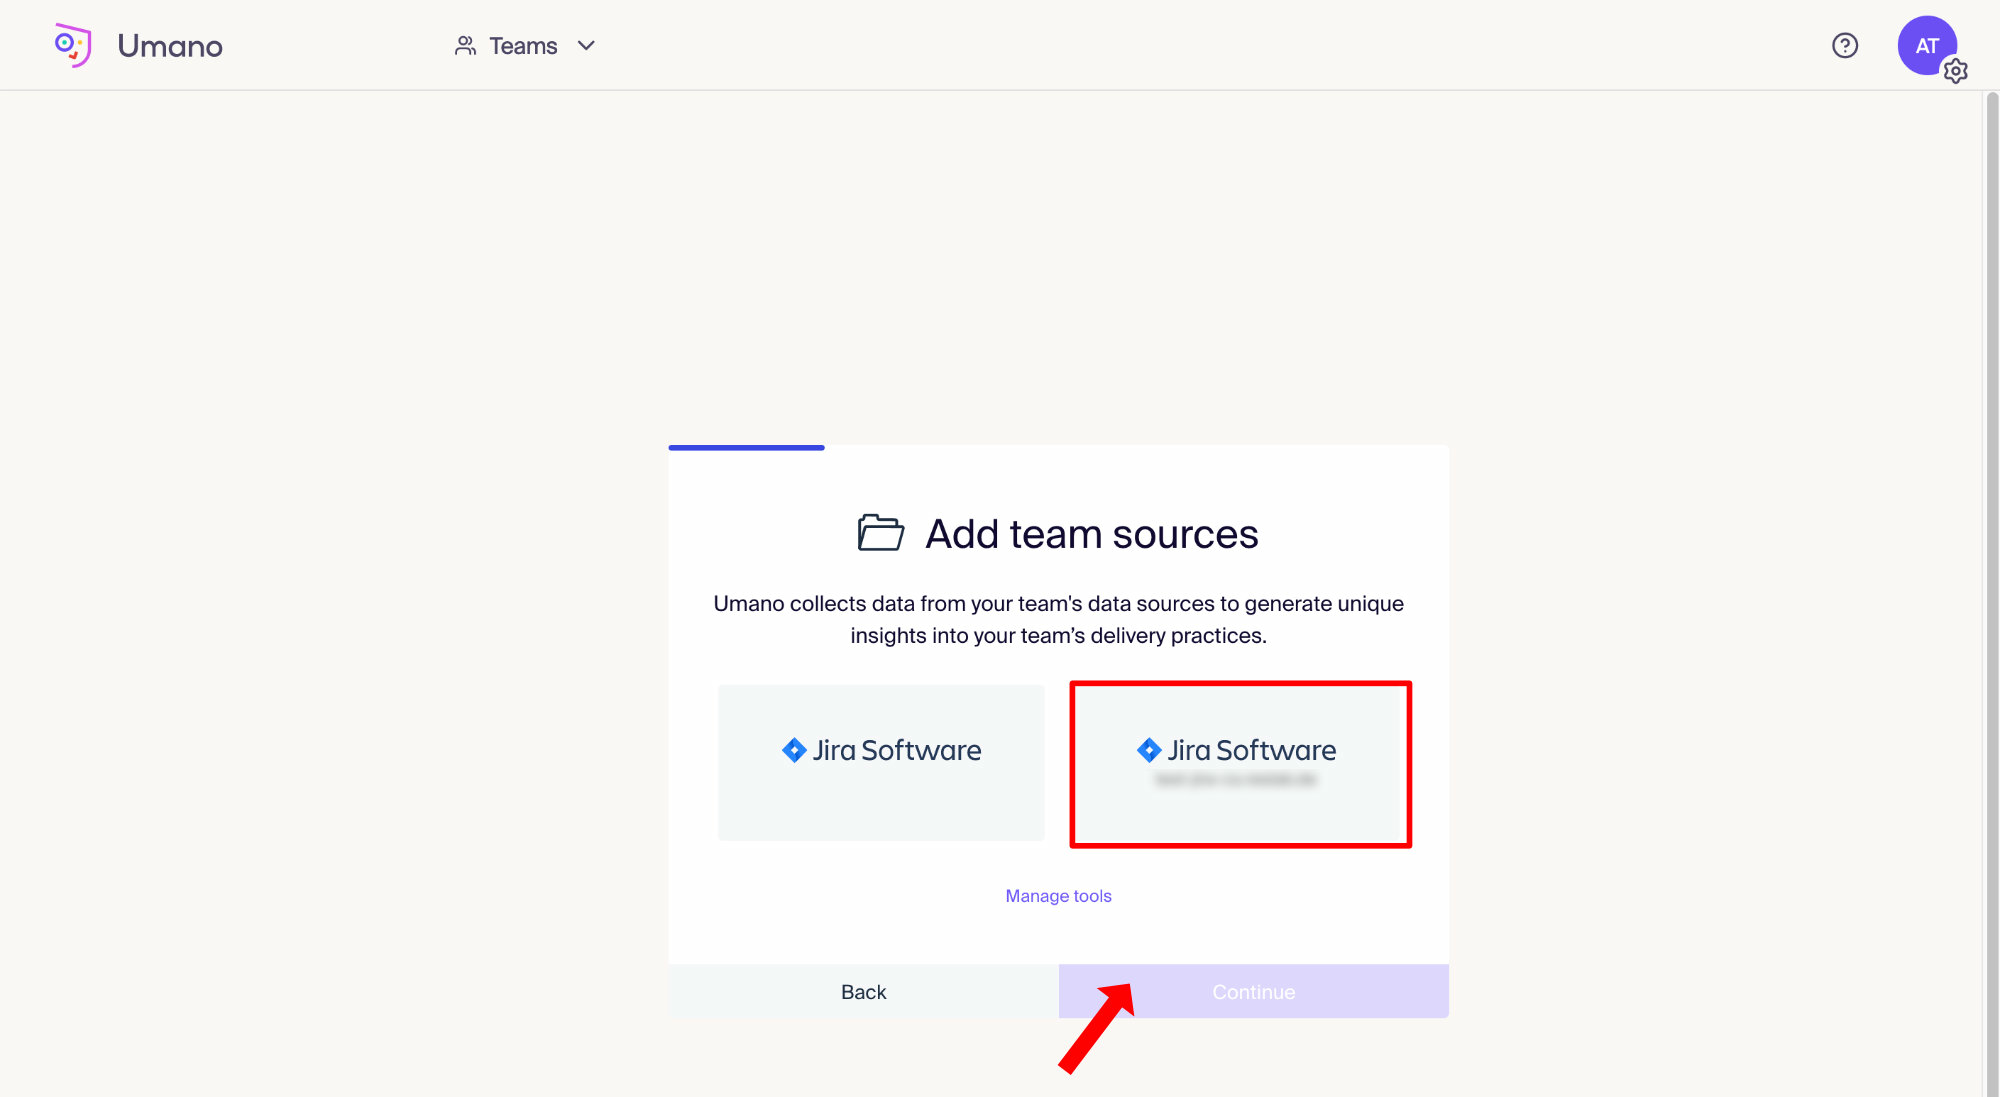Viewport: 2000px width, 1097px height.
Task: Click the right Jira diamond logo
Action: pyautogui.click(x=1149, y=750)
